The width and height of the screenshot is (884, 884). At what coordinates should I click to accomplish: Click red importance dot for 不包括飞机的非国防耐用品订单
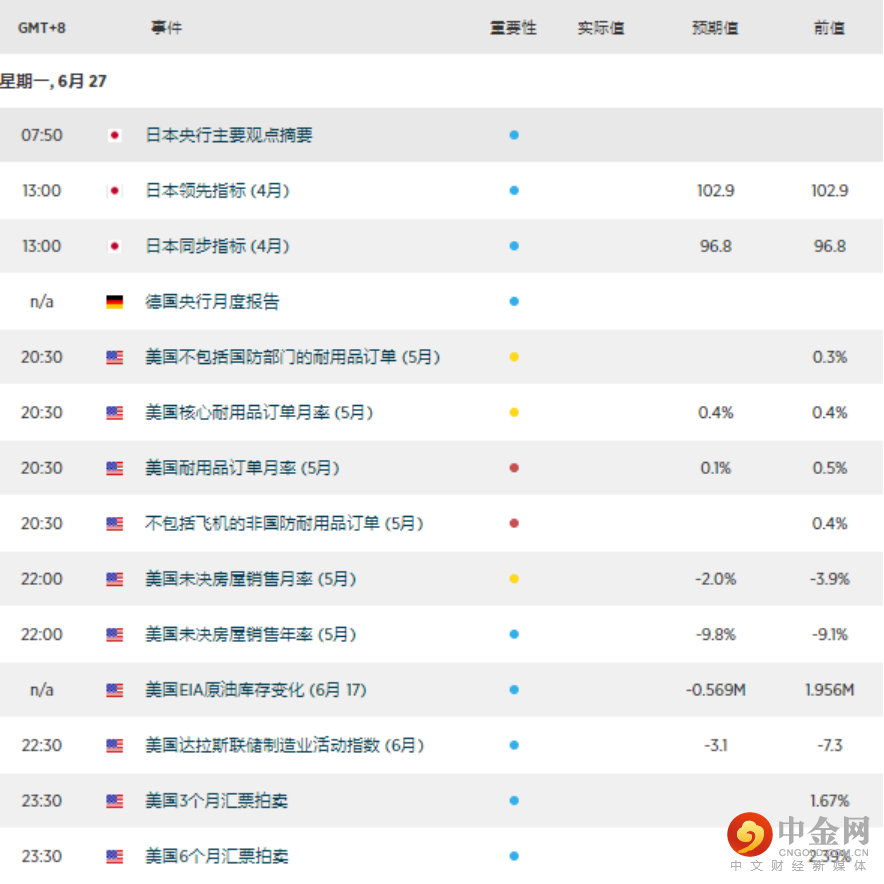514,524
